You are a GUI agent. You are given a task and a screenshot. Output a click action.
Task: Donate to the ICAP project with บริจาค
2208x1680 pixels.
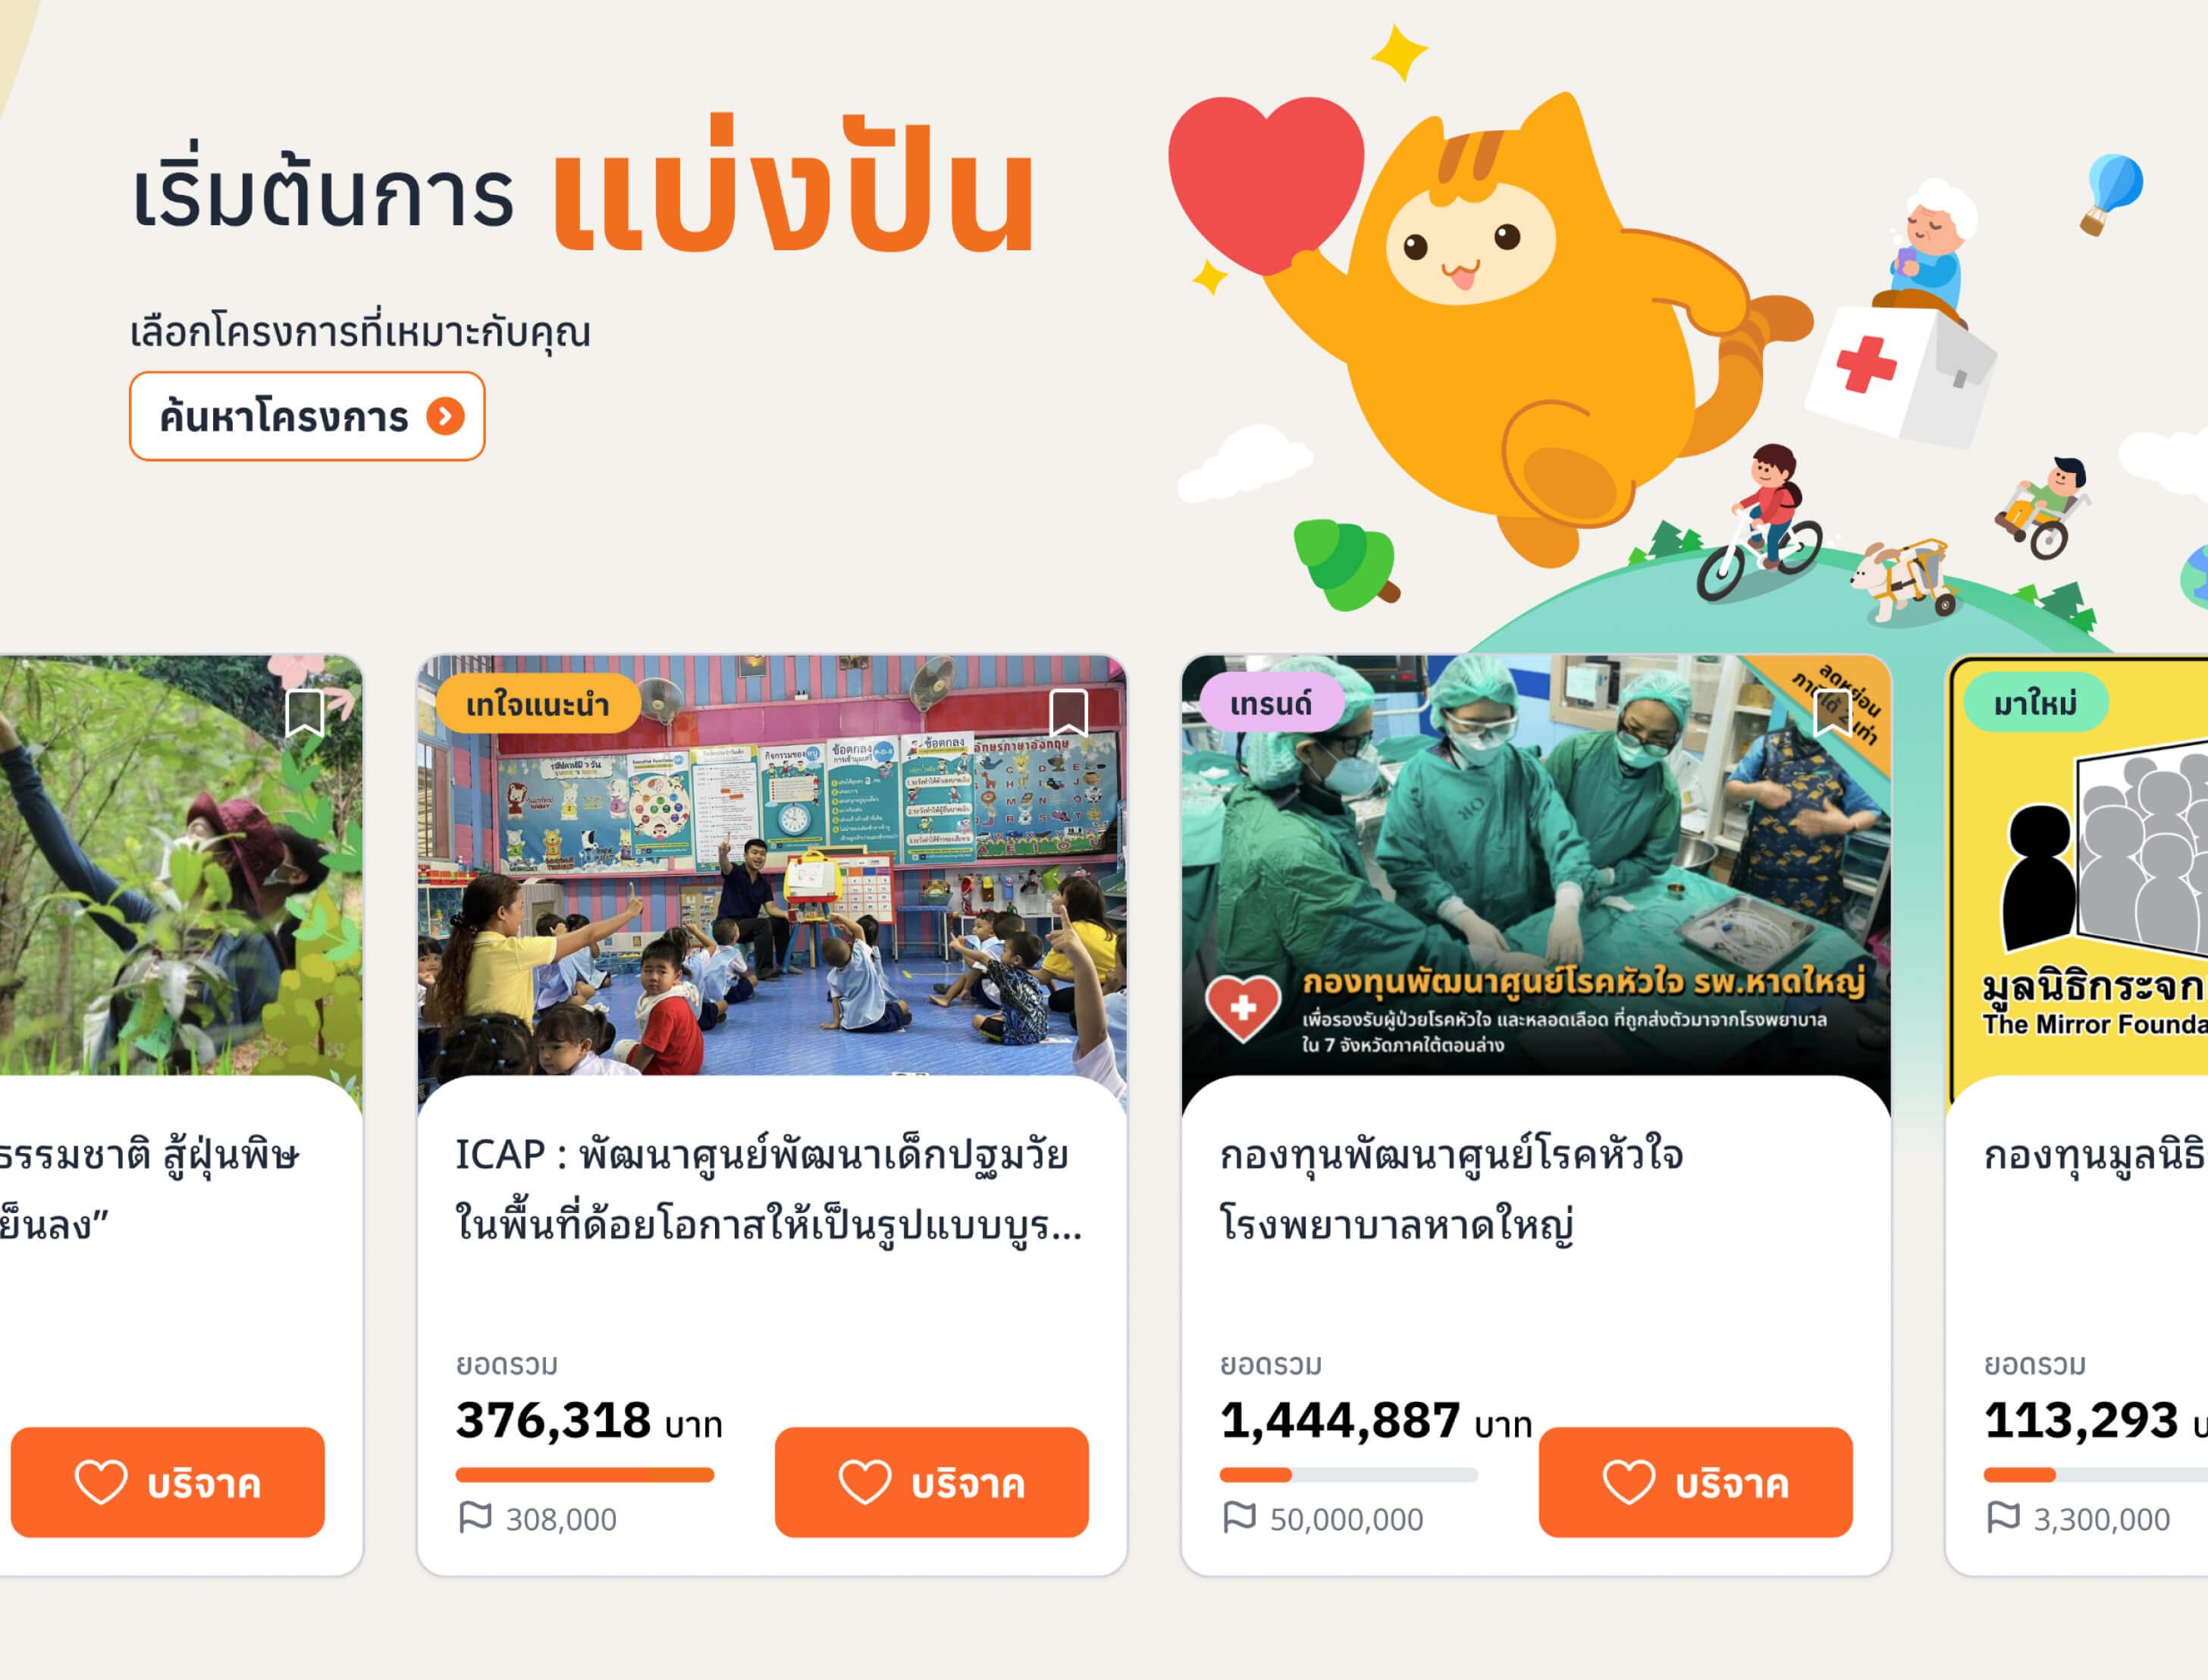931,1482
